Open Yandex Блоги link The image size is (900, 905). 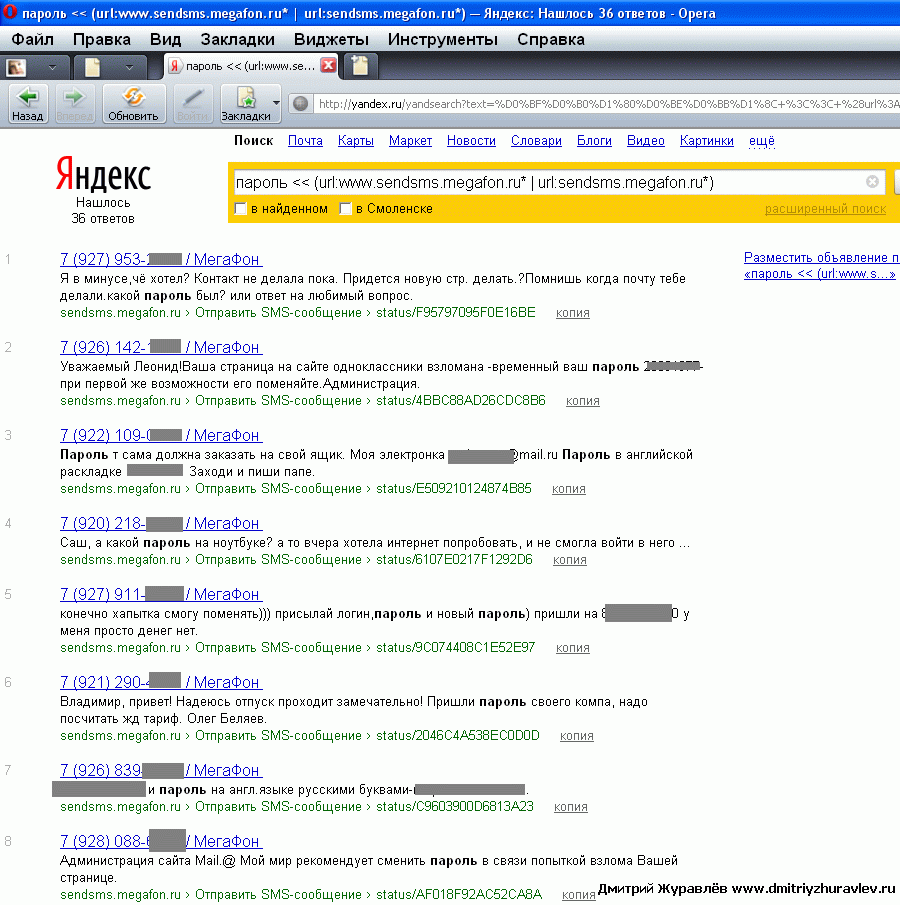[x=594, y=141]
